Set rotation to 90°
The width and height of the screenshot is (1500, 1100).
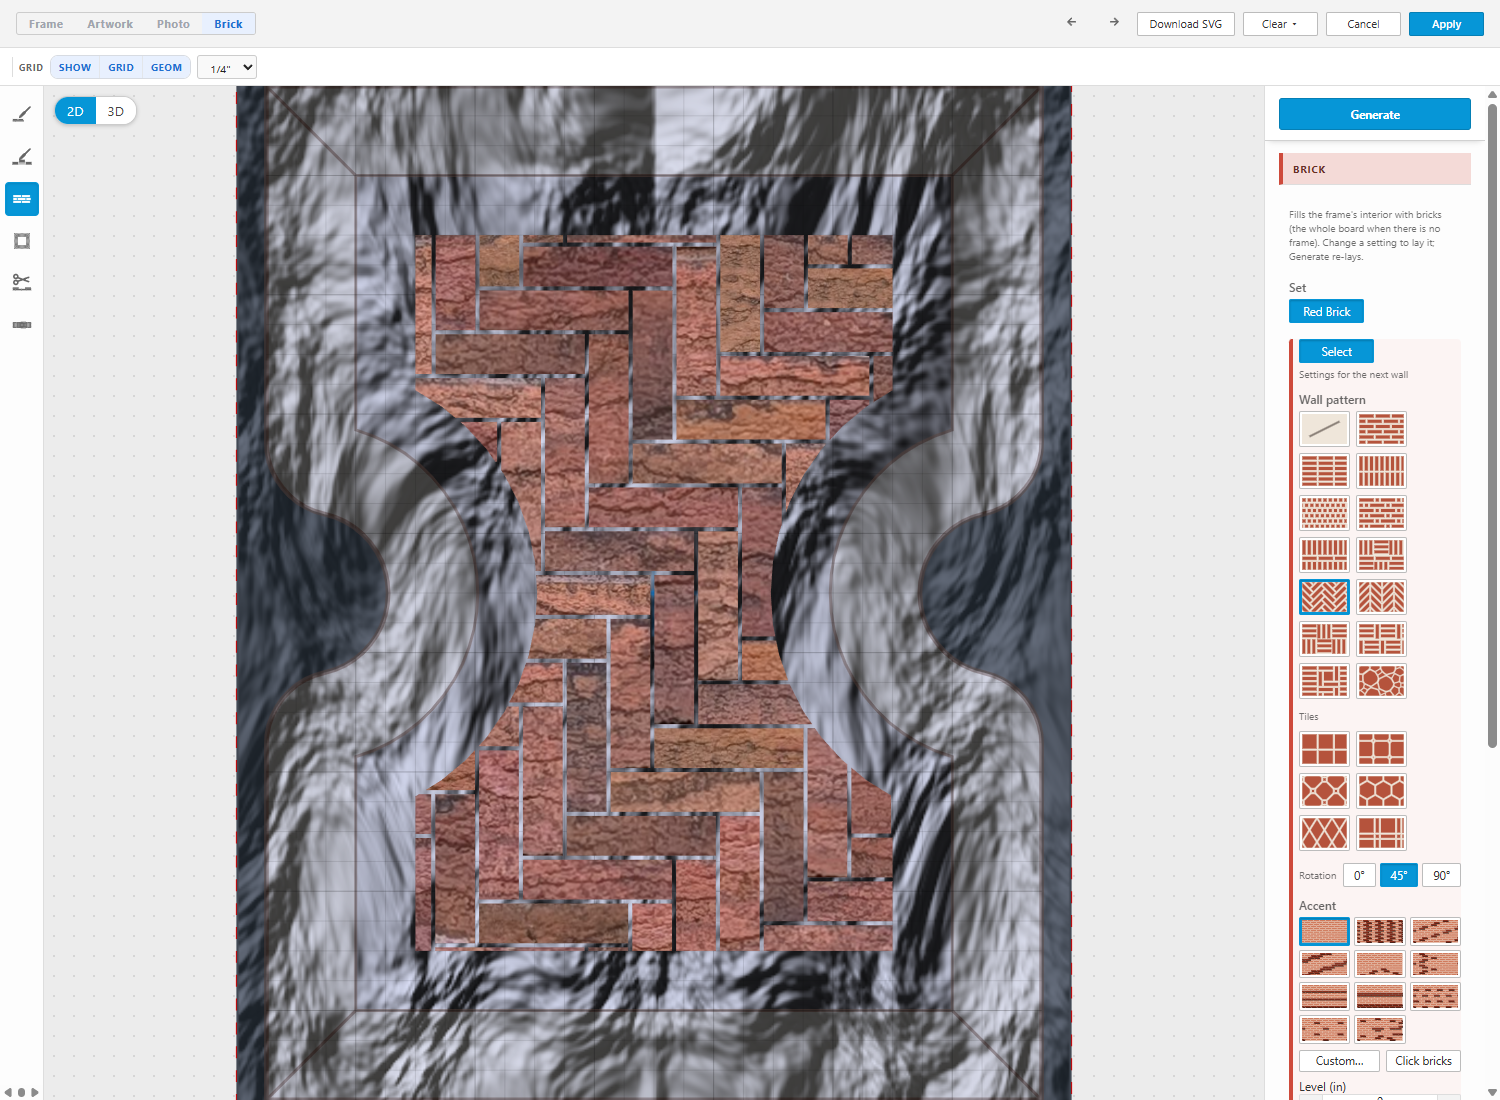pos(1441,875)
